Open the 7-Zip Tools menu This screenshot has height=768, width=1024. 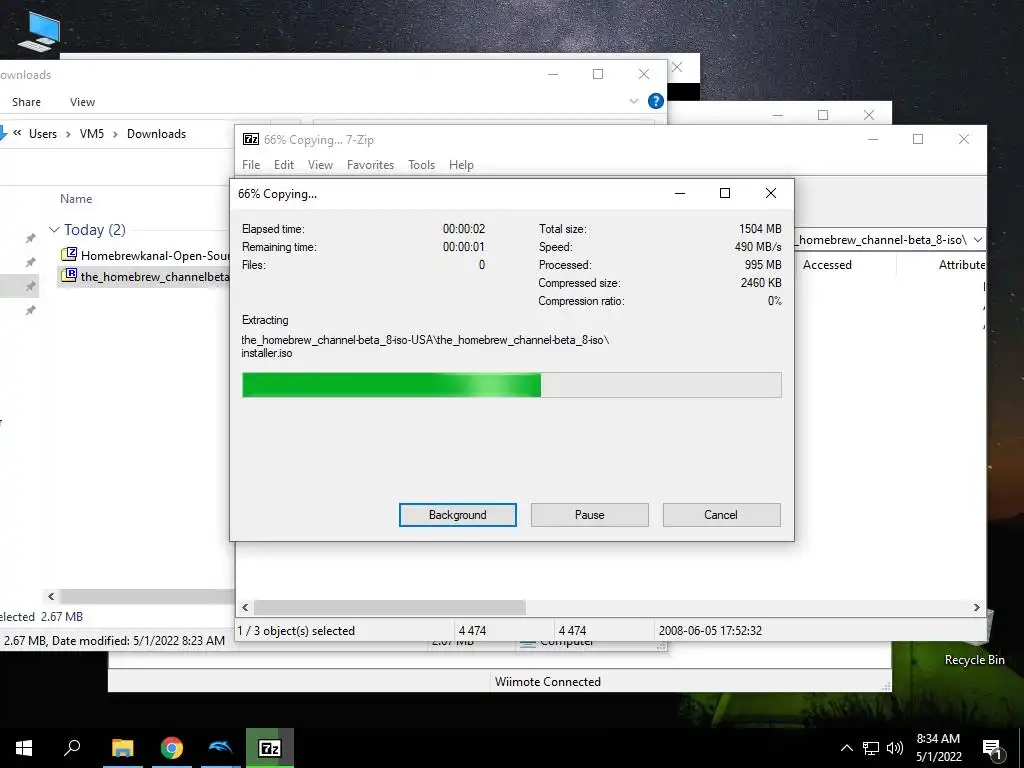[421, 165]
